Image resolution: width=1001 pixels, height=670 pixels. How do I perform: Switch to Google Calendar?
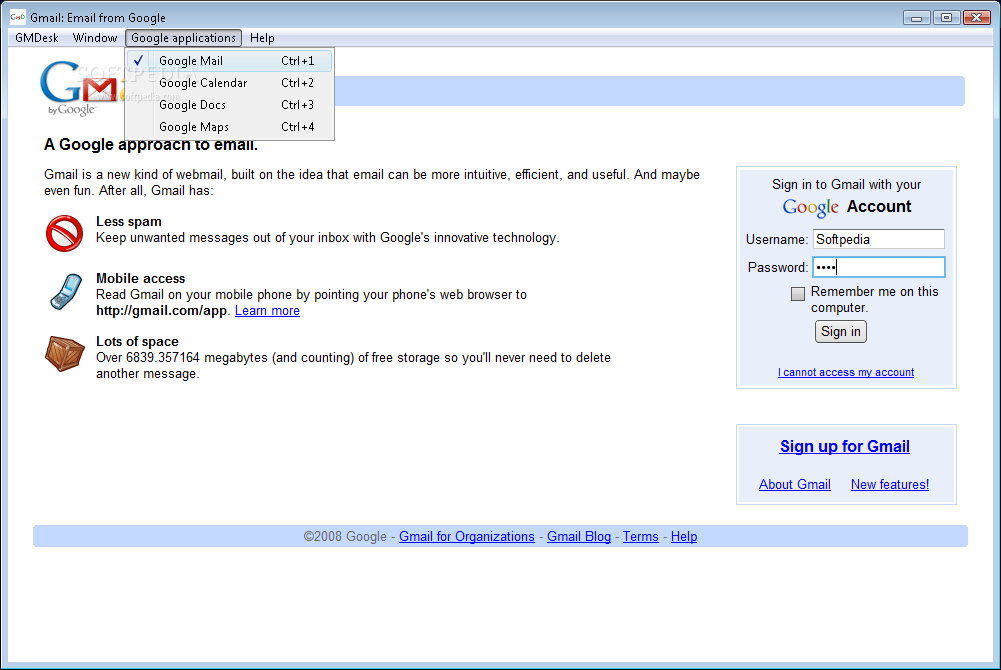tap(230, 83)
